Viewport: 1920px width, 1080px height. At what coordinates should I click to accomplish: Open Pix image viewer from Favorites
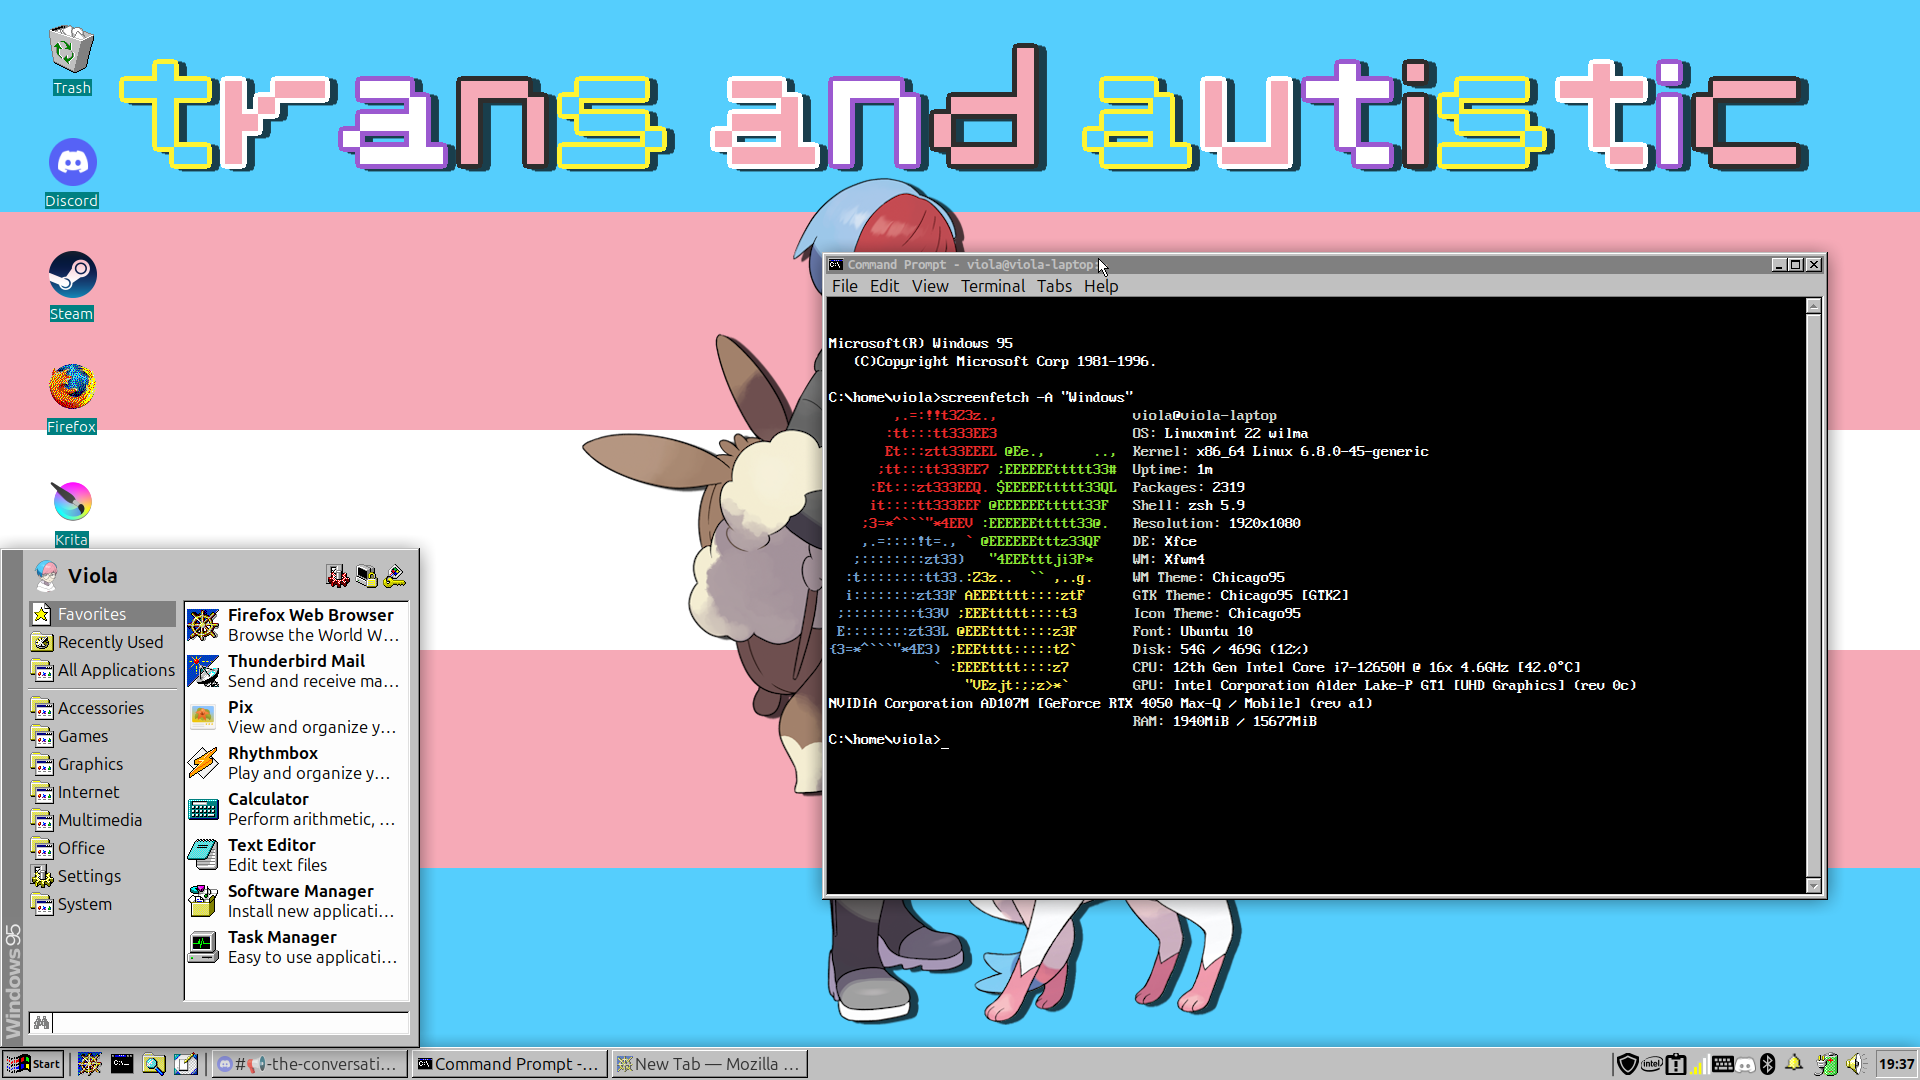pyautogui.click(x=296, y=717)
